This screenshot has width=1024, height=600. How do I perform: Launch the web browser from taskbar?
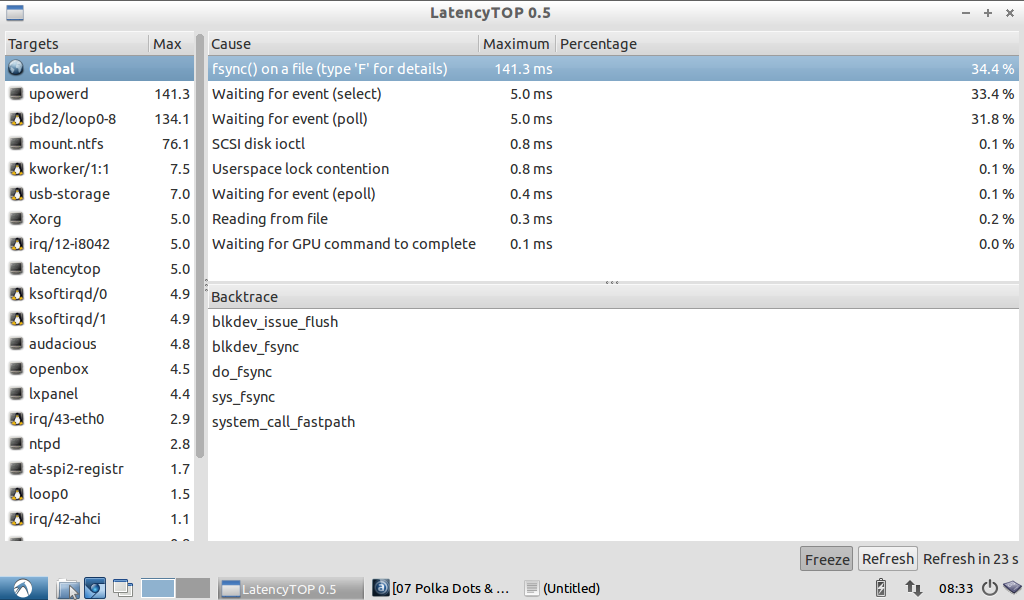tap(95, 588)
